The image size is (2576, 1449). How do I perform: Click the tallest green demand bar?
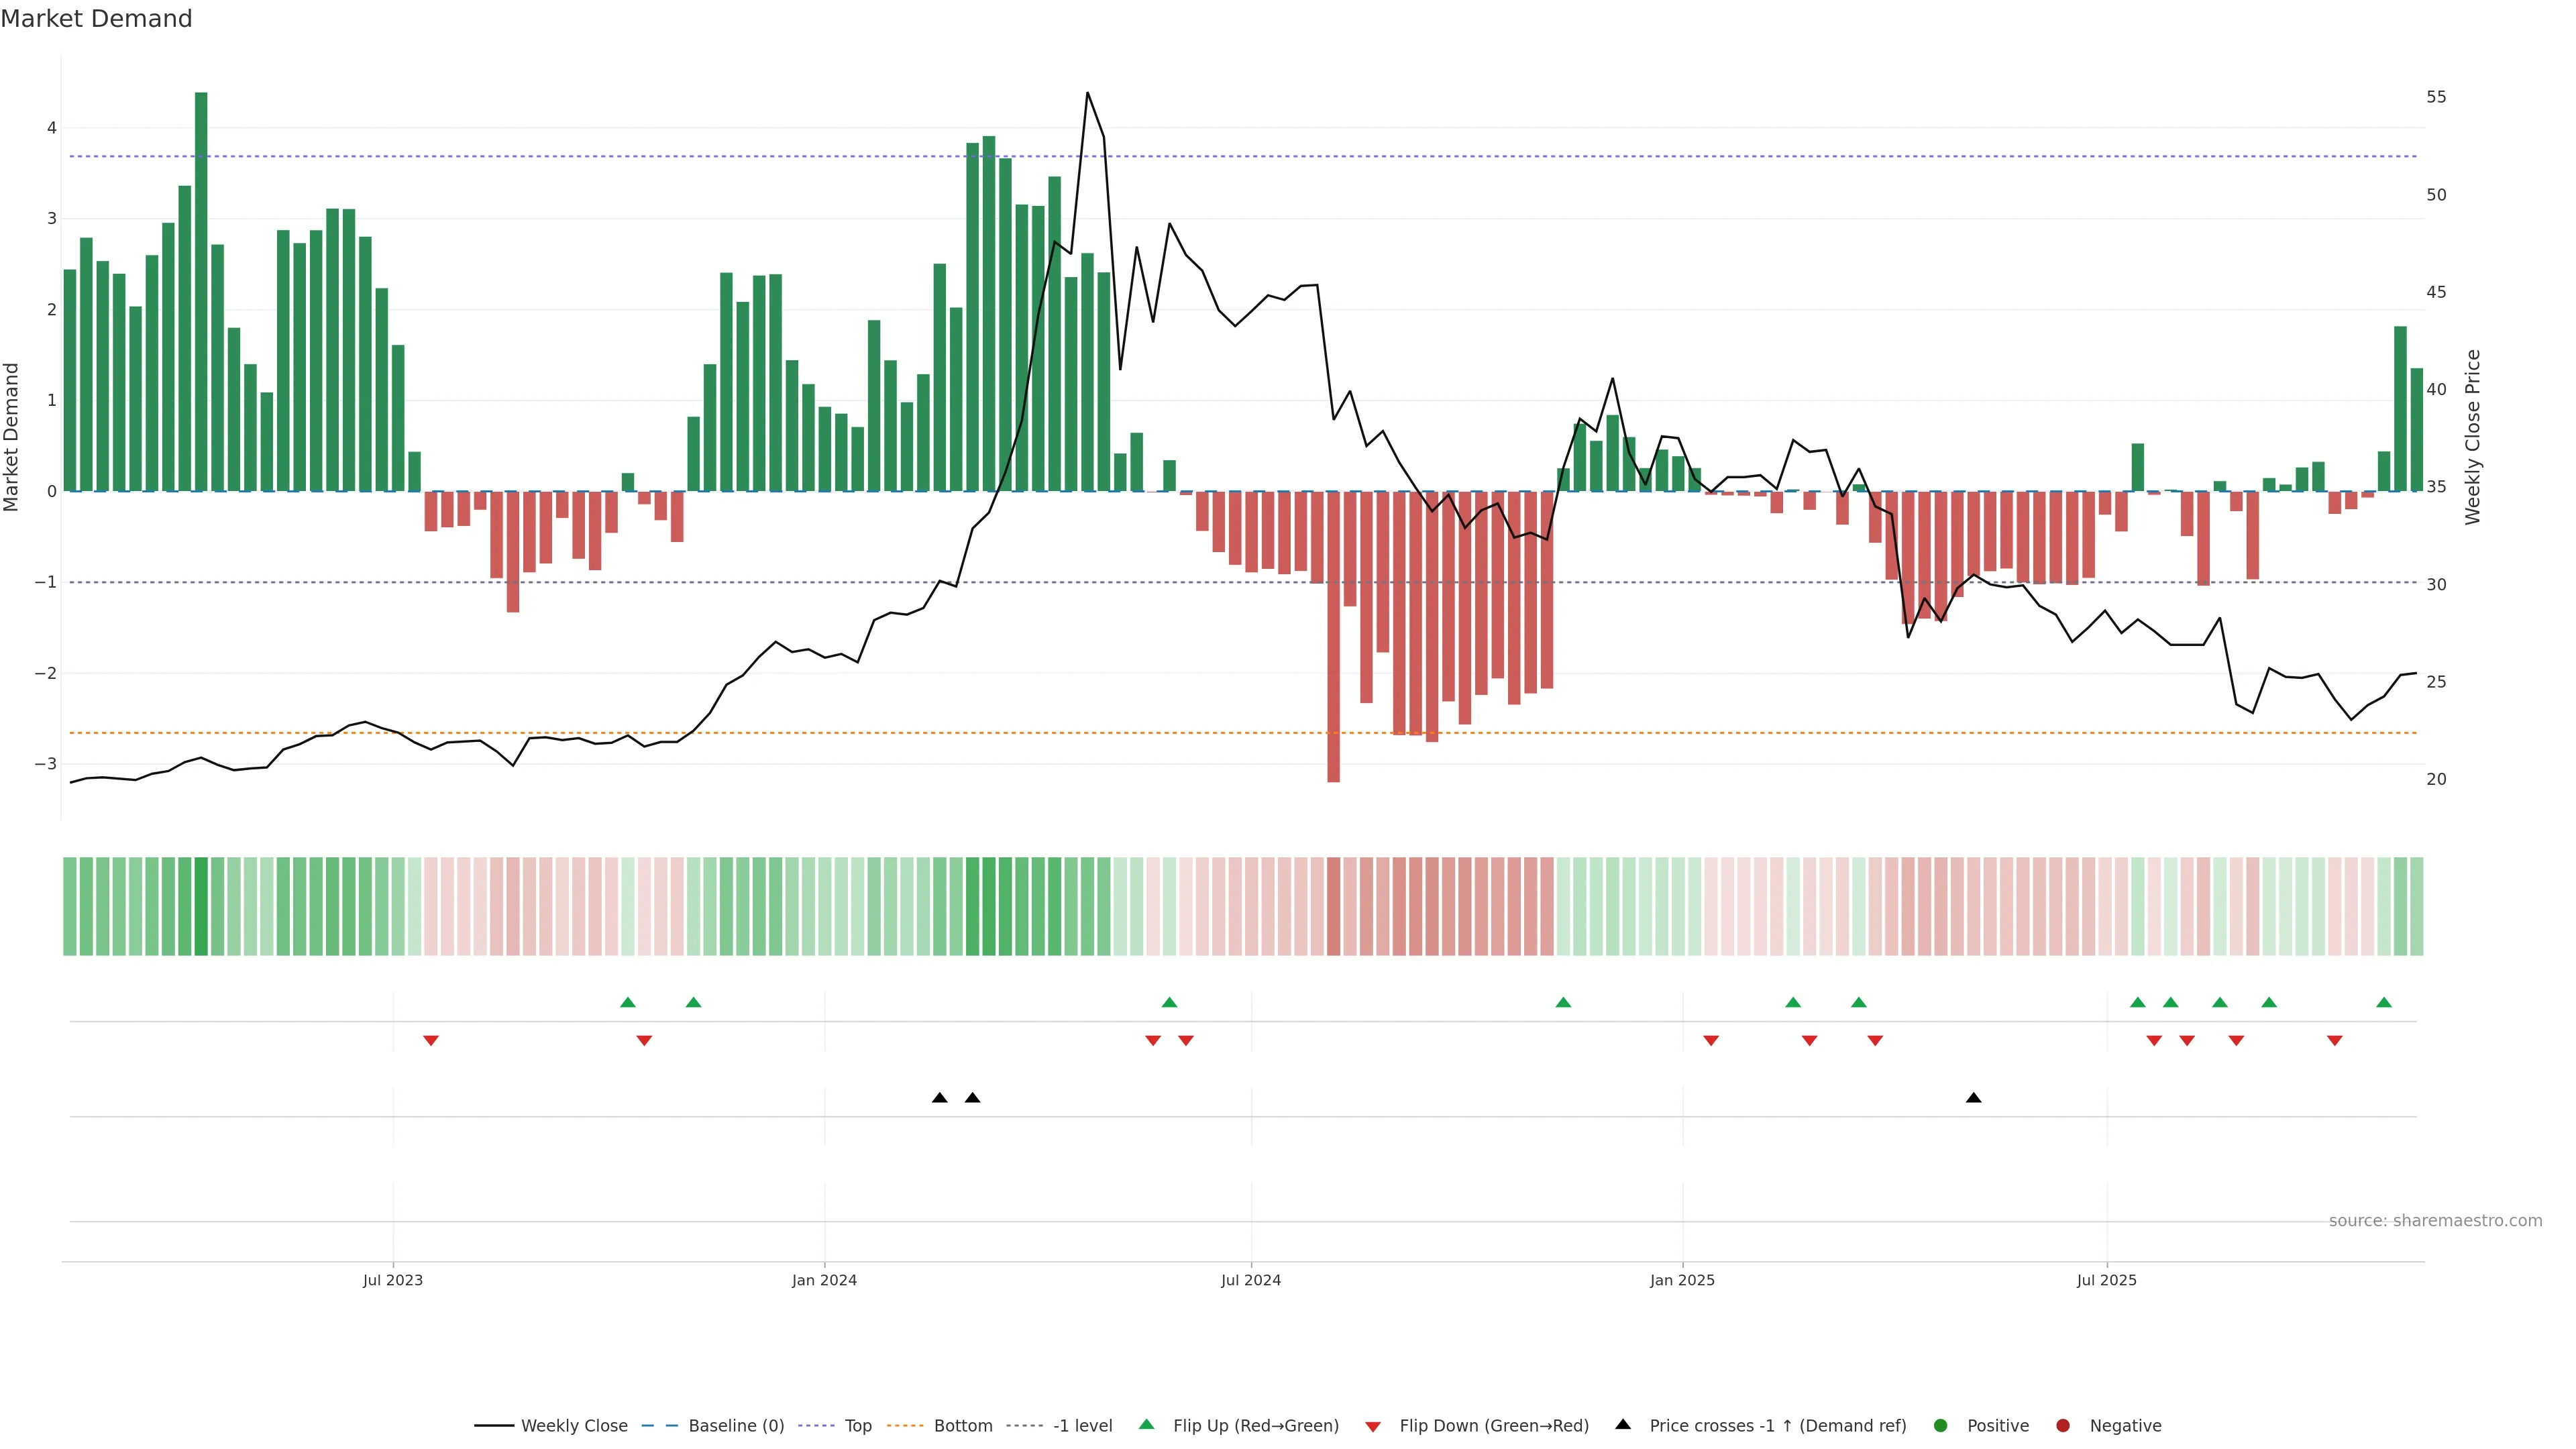coord(201,290)
